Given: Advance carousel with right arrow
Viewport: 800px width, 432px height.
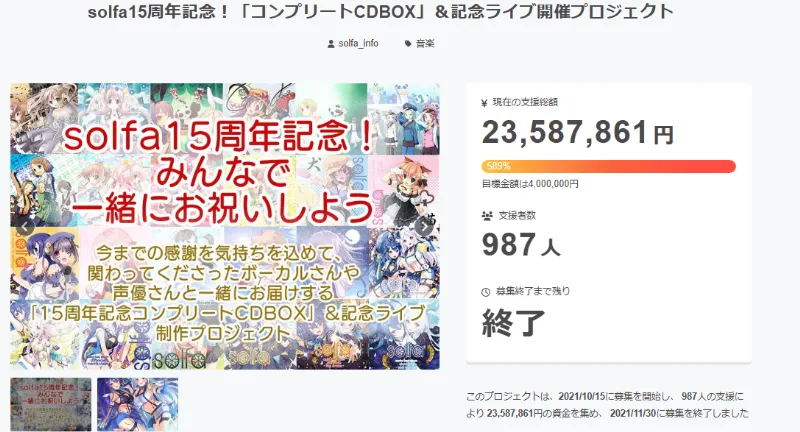Looking at the screenshot, I should [423, 227].
